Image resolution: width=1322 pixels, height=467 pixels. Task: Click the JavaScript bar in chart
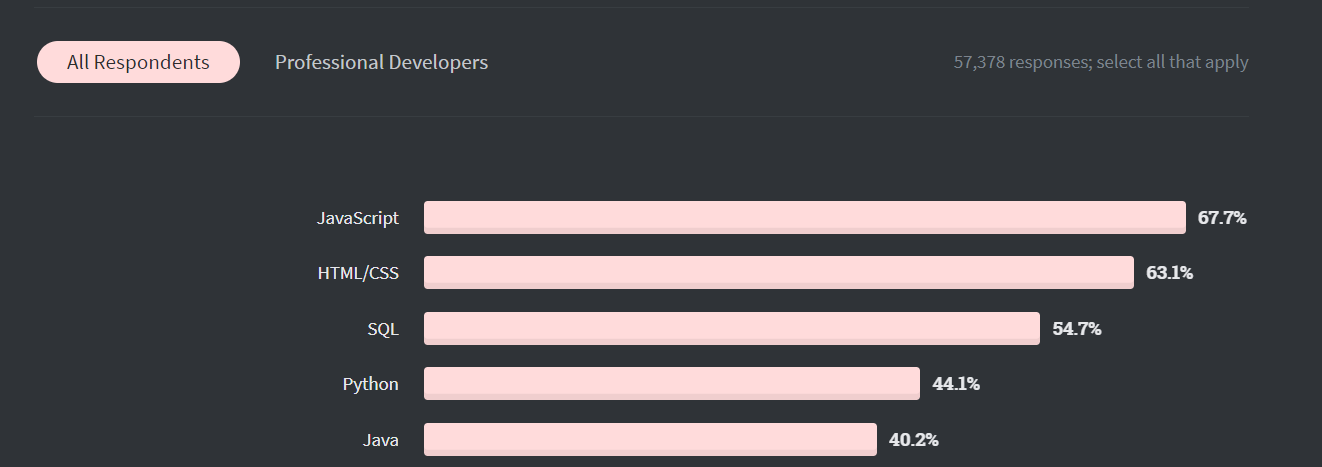pos(805,217)
